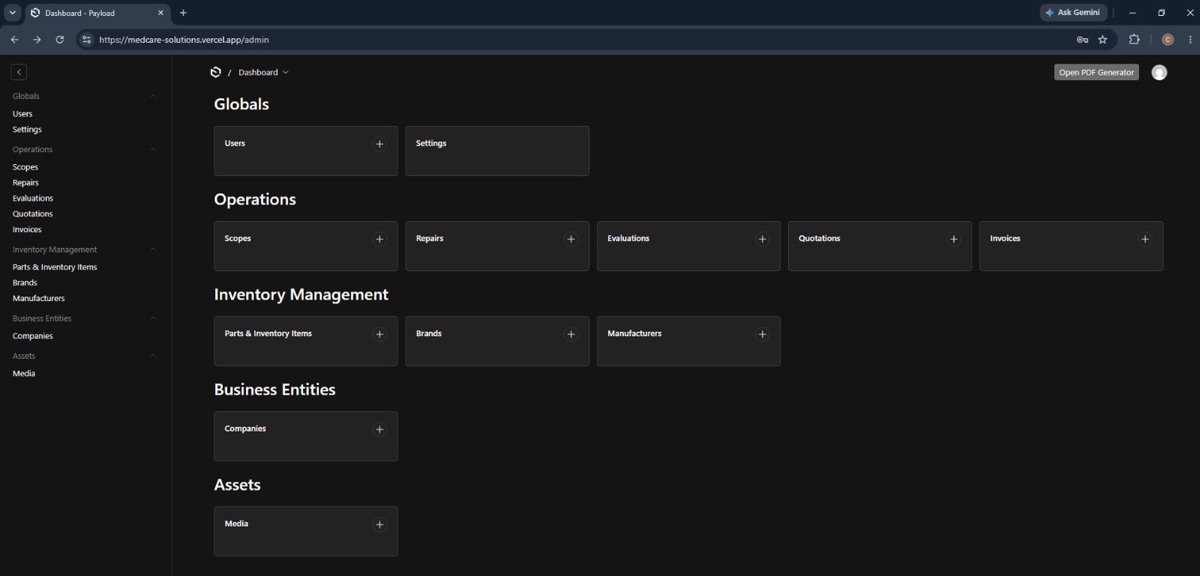Add a new Scopes record with plus
This screenshot has height=576, width=1200.
379,239
